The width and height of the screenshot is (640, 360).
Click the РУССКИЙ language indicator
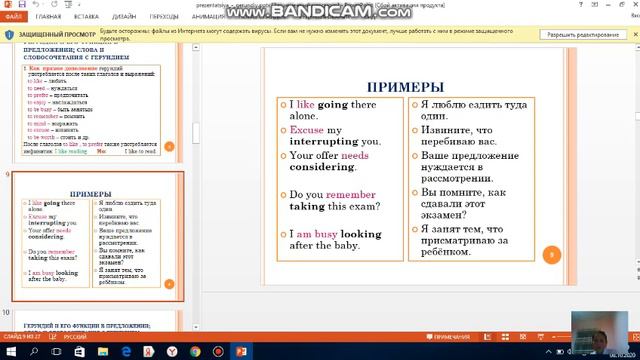click(75, 337)
